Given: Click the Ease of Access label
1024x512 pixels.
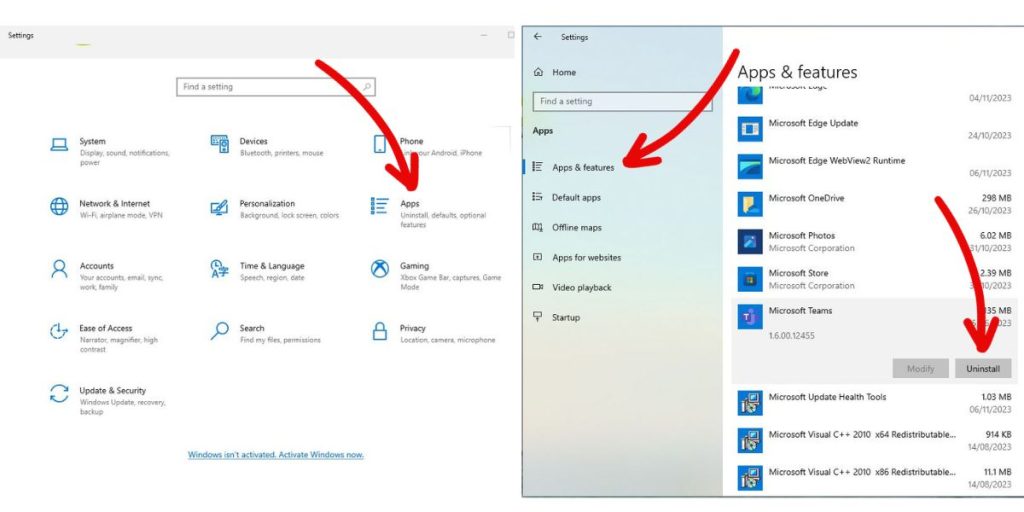Looking at the screenshot, I should (106, 328).
